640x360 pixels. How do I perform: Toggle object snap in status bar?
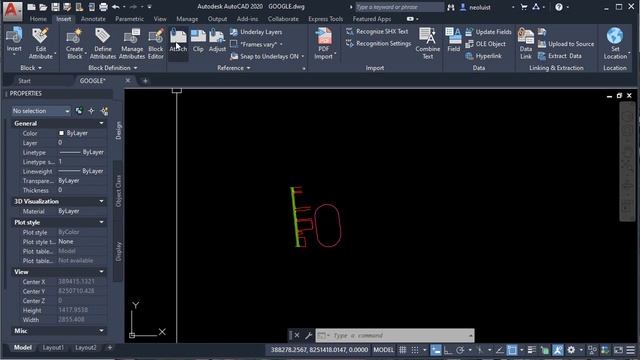coord(512,350)
